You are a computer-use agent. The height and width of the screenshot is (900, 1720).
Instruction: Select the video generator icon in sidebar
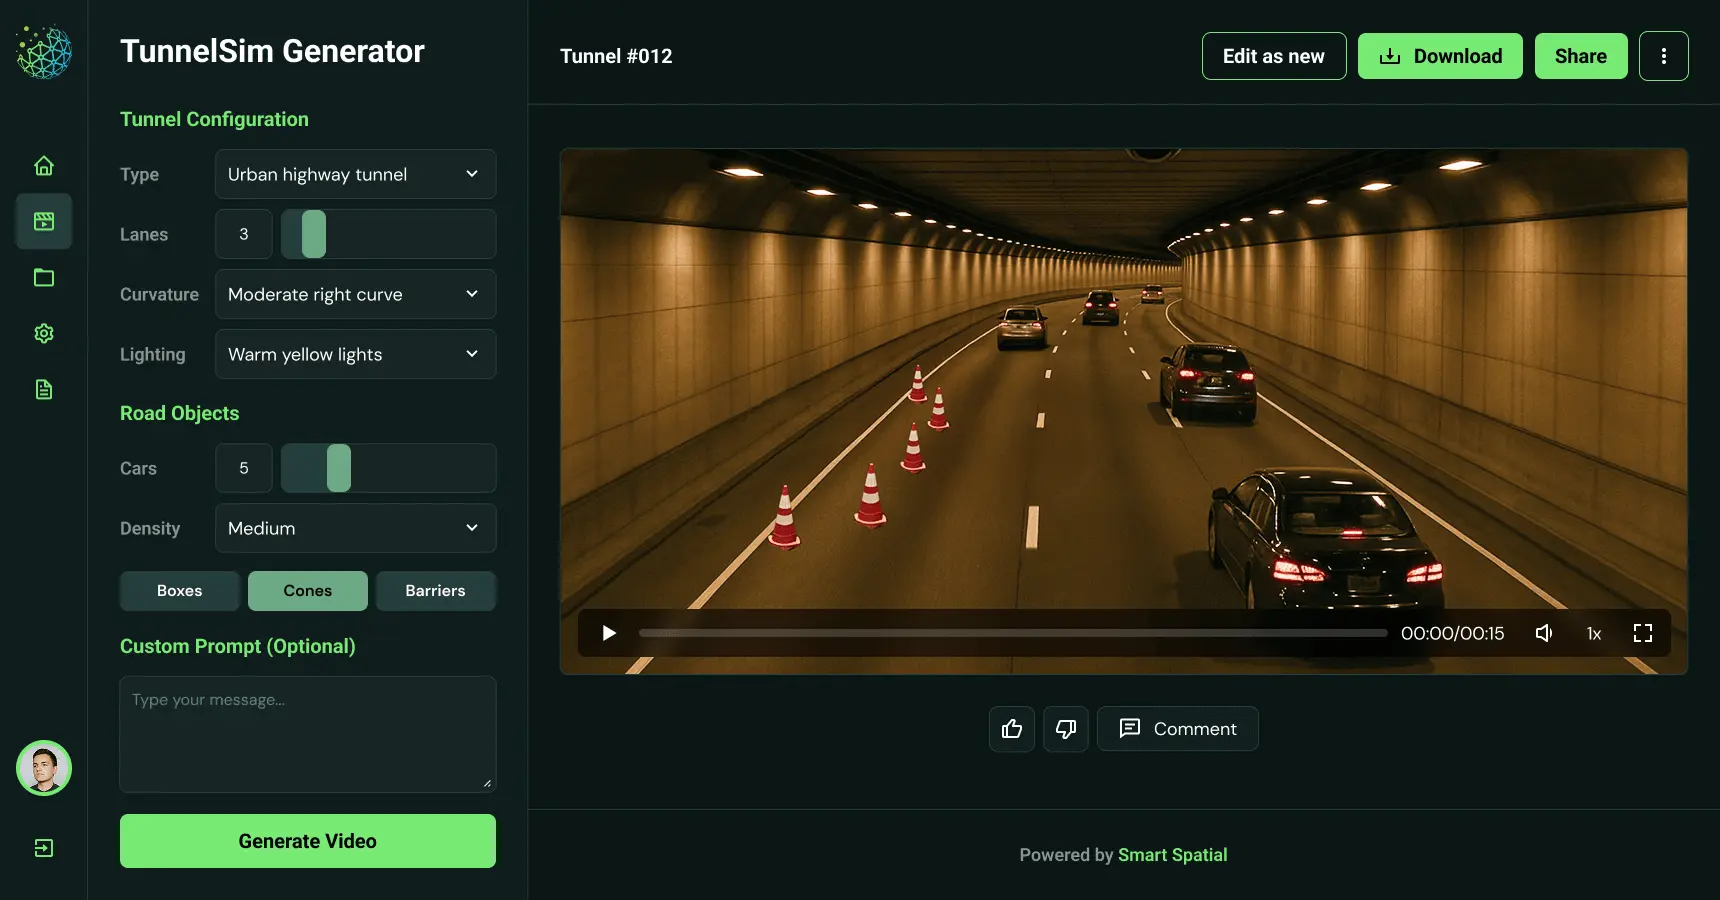[x=44, y=222]
